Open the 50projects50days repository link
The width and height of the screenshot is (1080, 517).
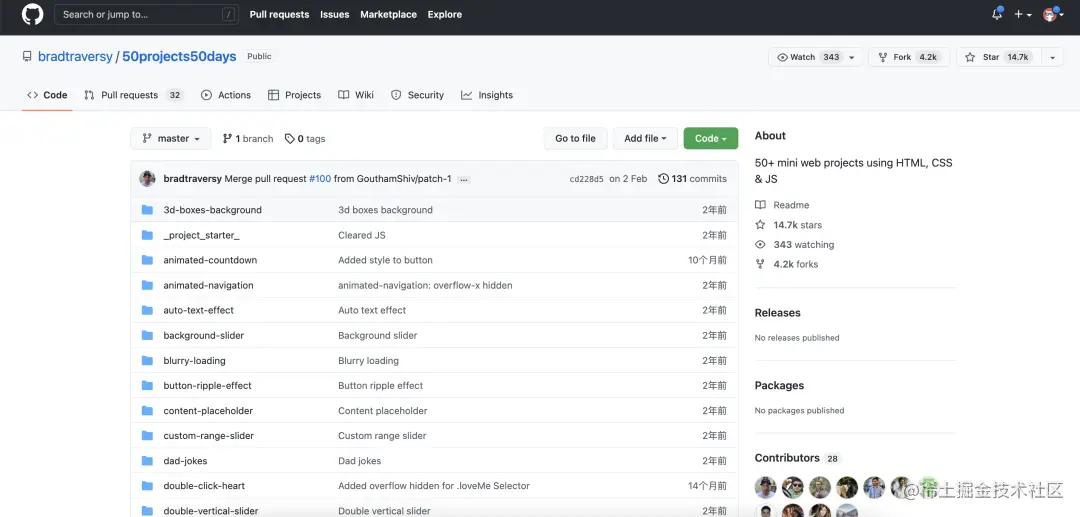coord(179,56)
